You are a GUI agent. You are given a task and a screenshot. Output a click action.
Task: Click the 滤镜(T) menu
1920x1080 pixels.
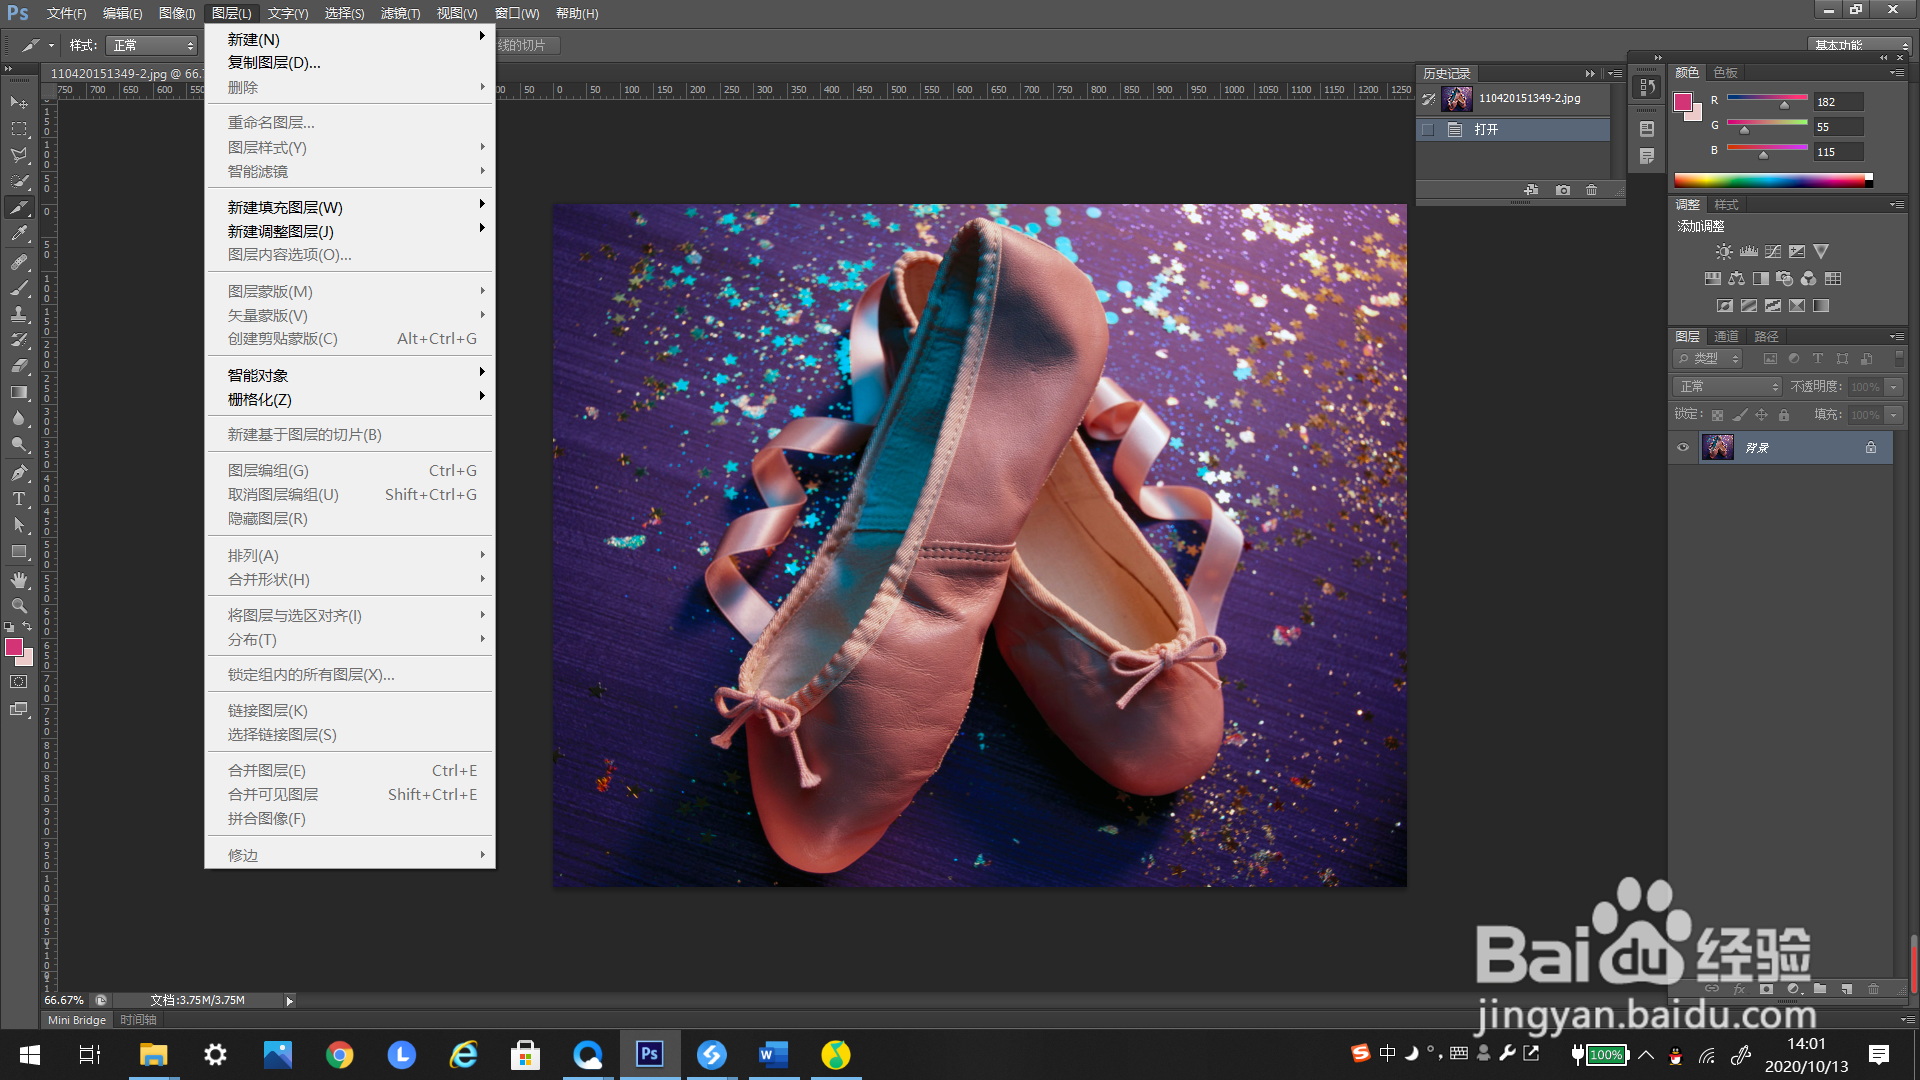(400, 13)
